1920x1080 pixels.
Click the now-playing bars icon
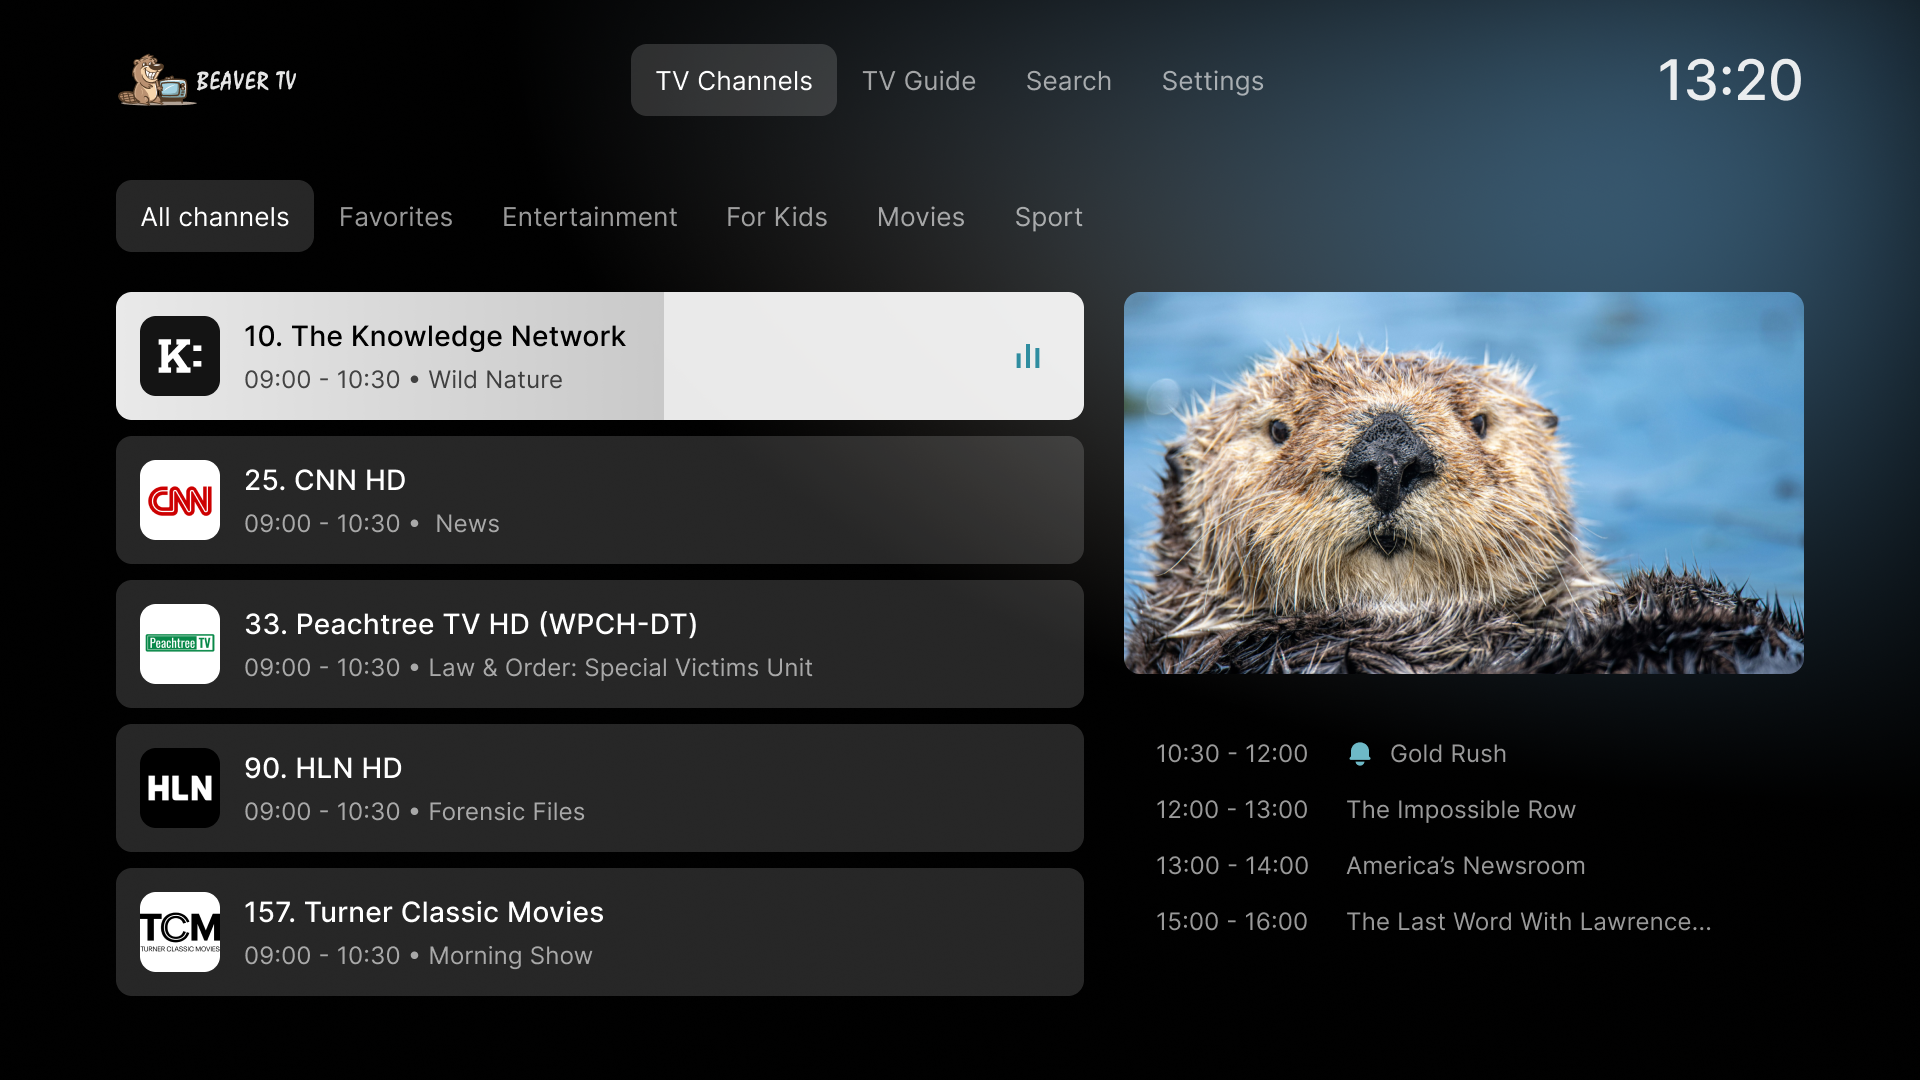pos(1028,356)
